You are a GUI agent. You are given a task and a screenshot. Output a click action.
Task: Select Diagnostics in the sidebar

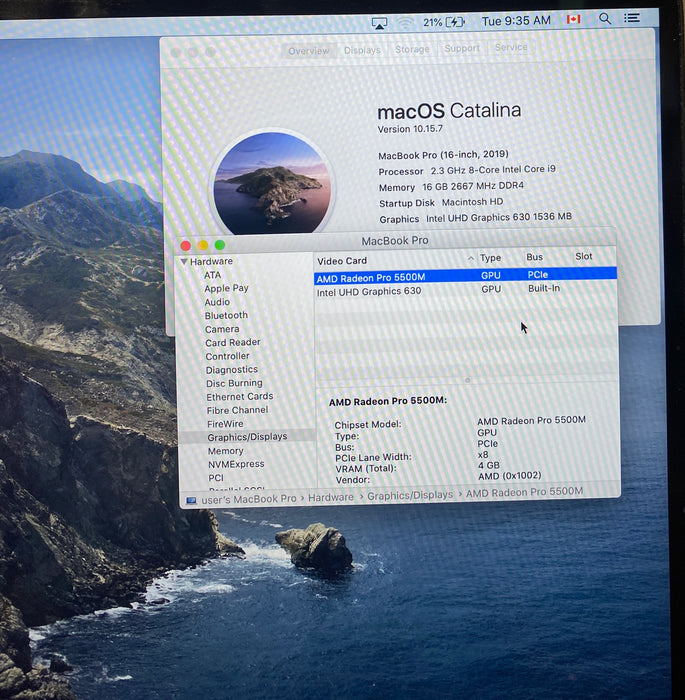232,370
